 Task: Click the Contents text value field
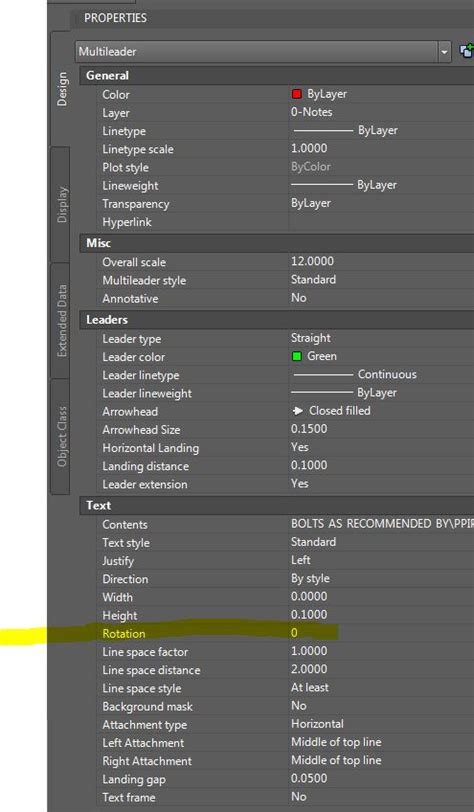coord(381,524)
